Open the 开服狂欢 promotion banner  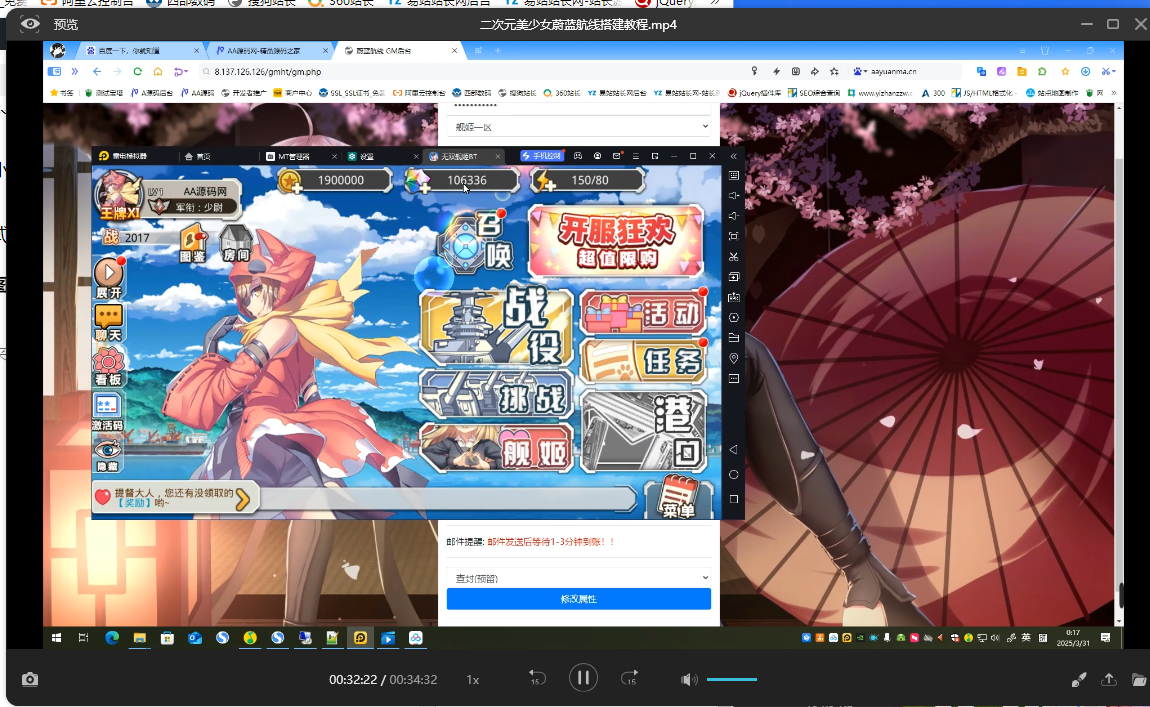tap(616, 241)
